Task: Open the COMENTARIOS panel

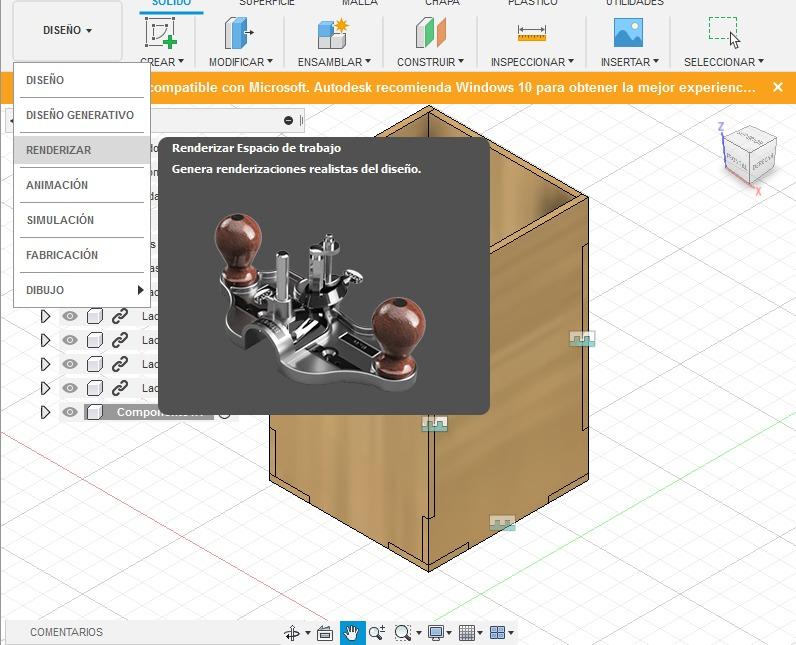Action: click(x=67, y=632)
